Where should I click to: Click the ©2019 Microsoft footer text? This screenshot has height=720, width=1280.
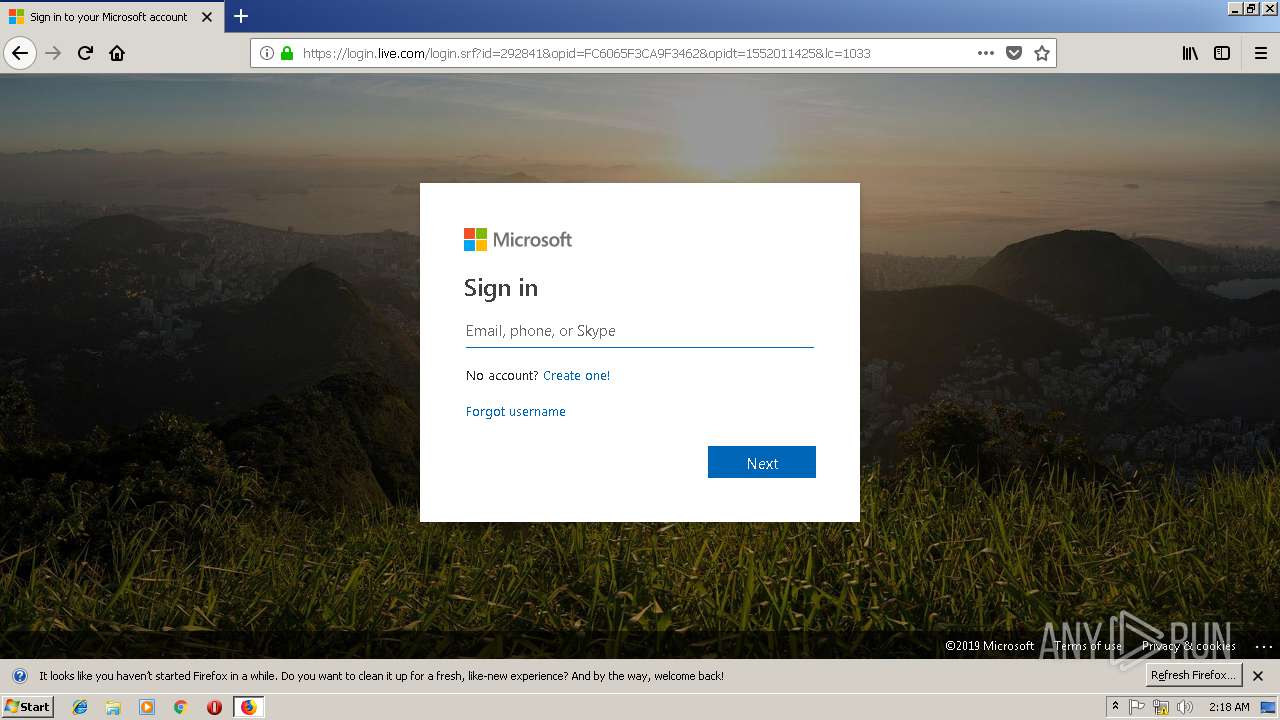click(x=990, y=646)
